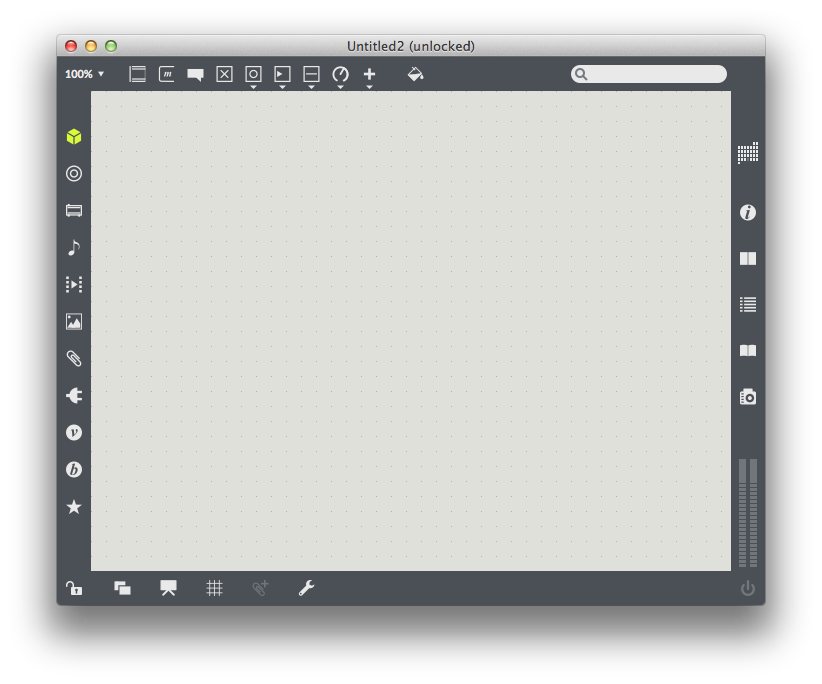Image resolution: width=822 pixels, height=684 pixels.
Task: Open the Lessons book panel
Action: (x=748, y=350)
